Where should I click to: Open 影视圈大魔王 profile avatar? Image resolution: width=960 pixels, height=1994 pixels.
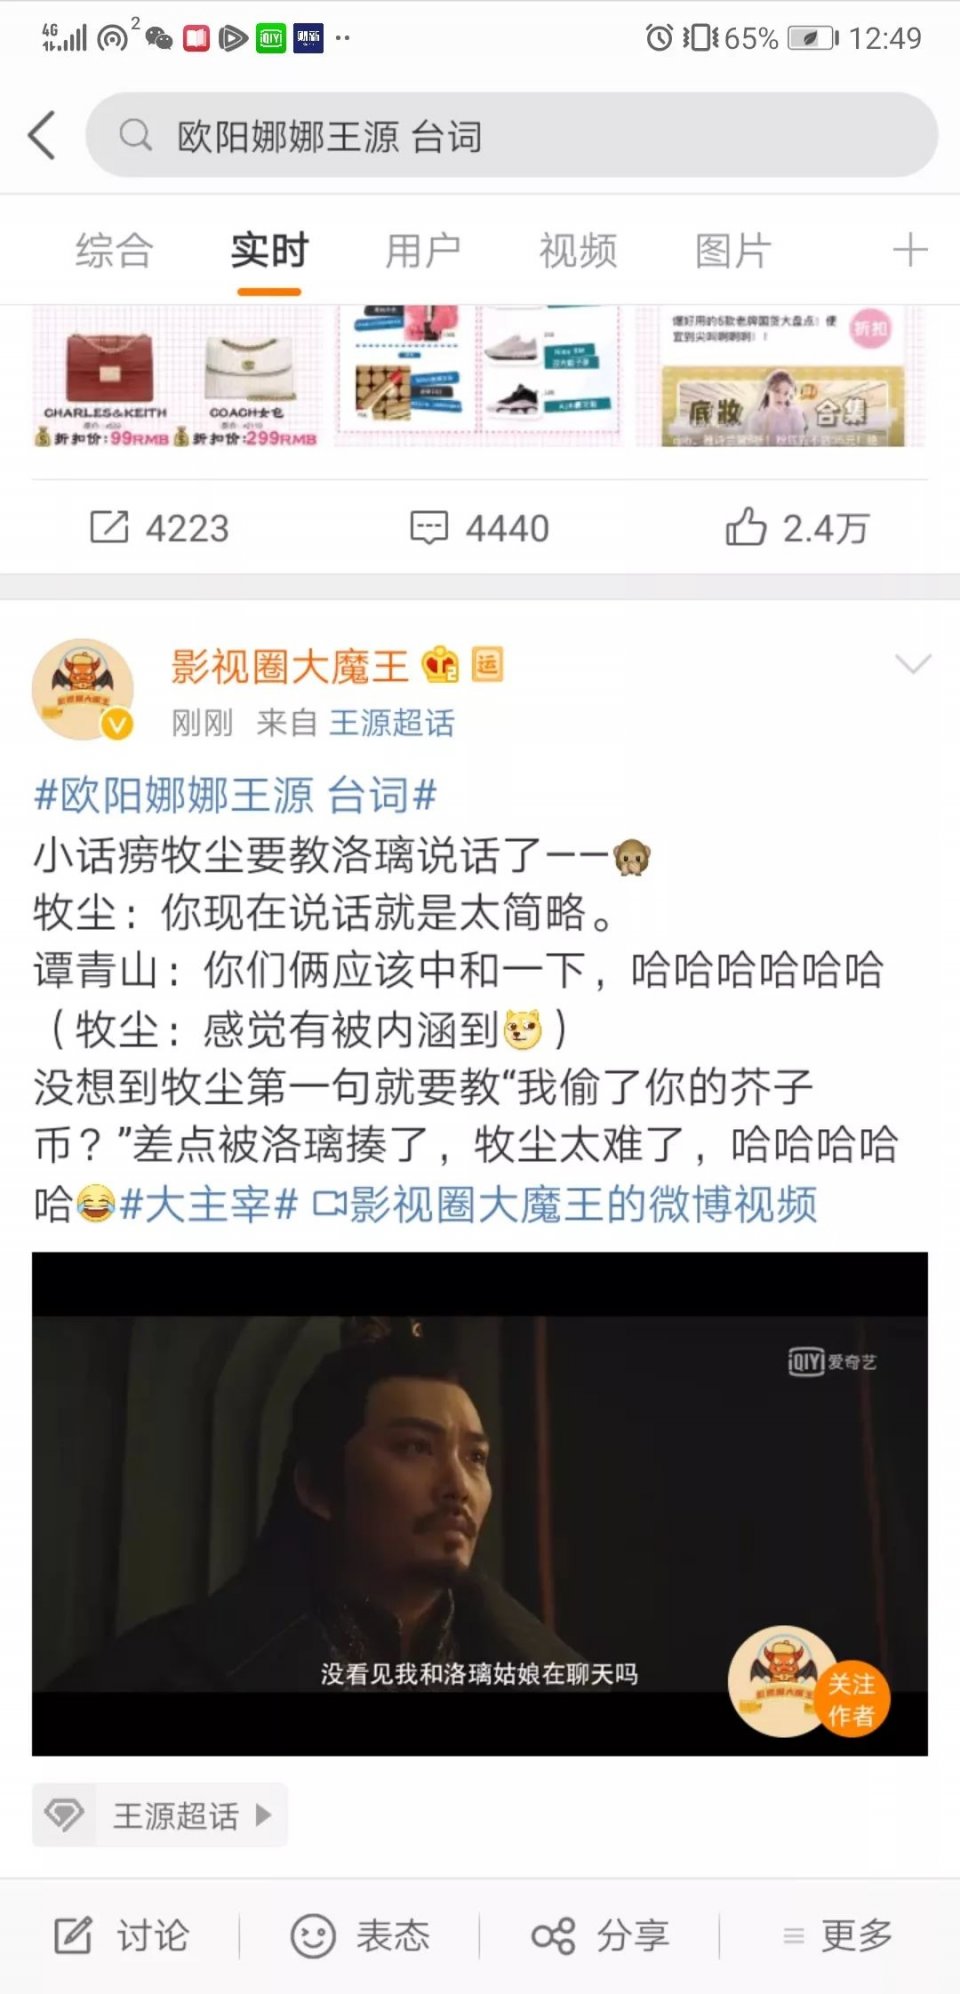(x=83, y=690)
